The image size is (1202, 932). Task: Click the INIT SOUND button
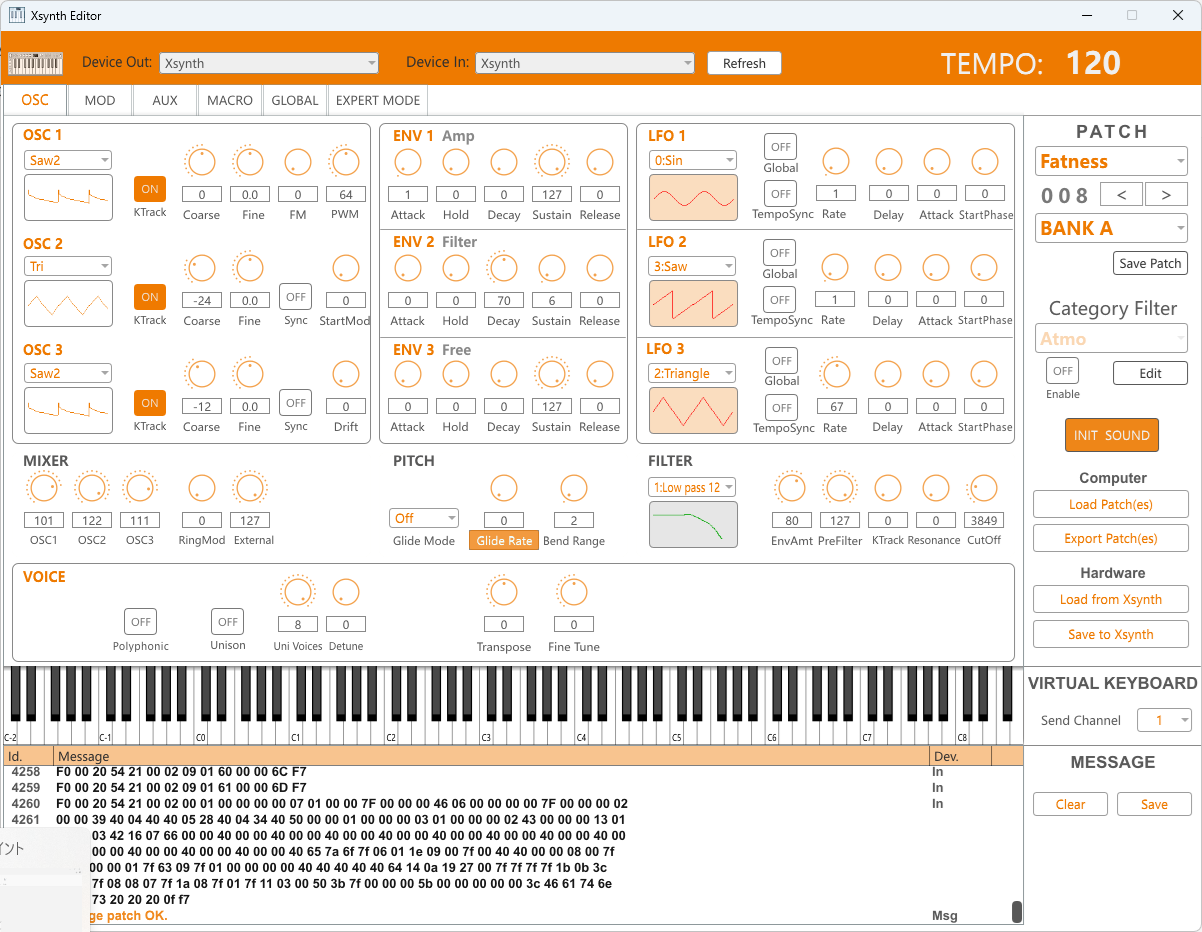[1111, 435]
